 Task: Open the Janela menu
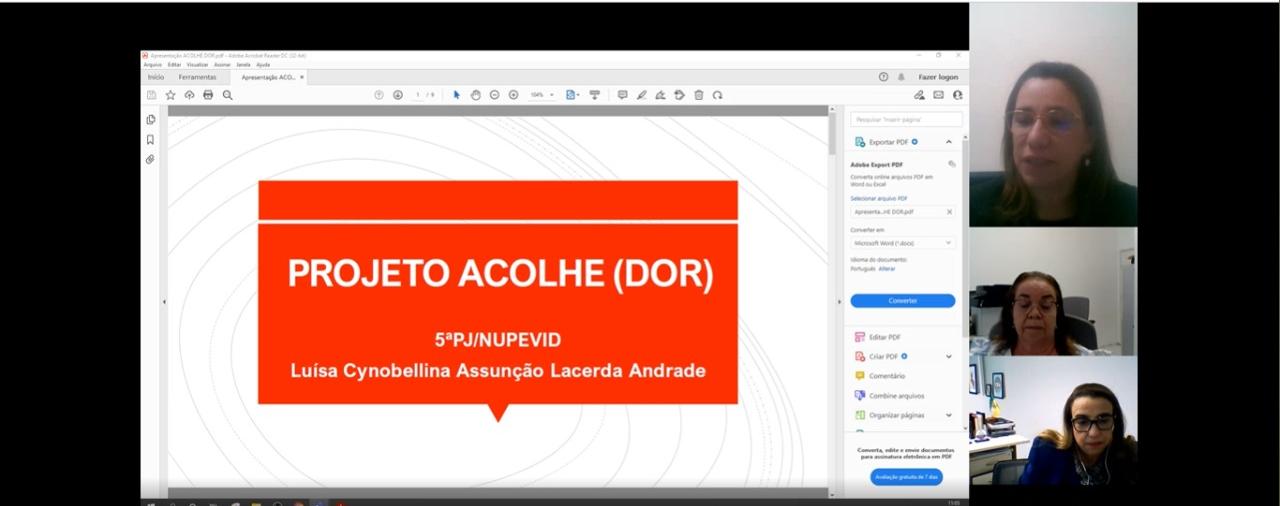coord(243,64)
